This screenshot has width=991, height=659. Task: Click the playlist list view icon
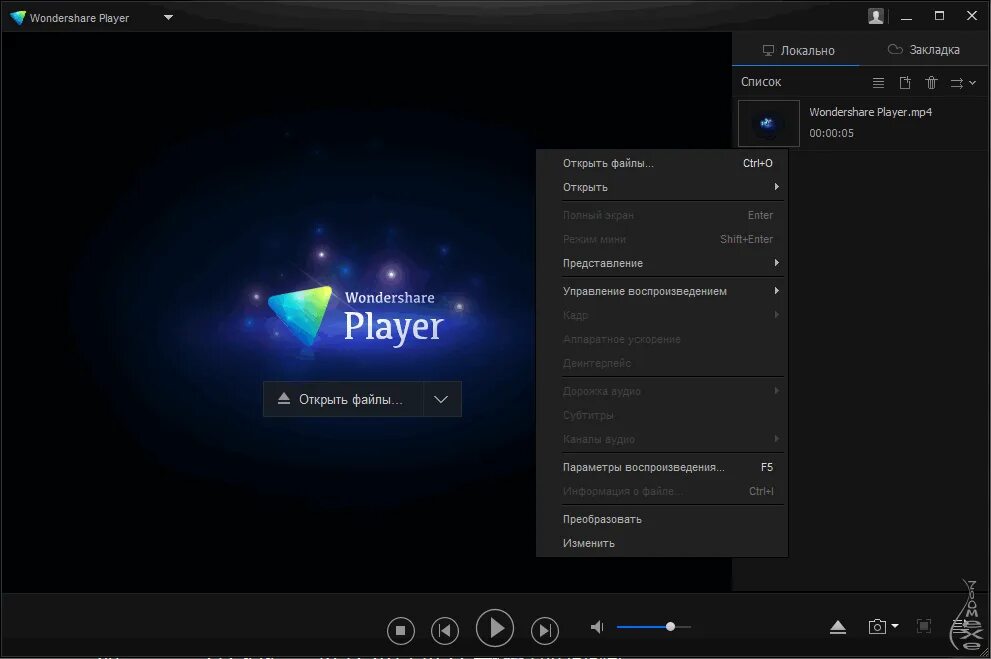[x=879, y=83]
